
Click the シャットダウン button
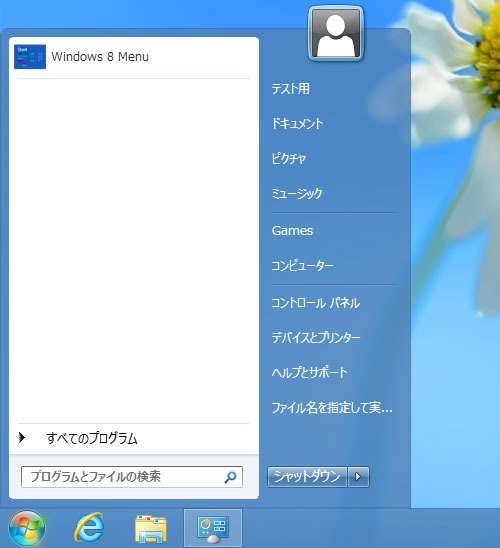coord(307,476)
